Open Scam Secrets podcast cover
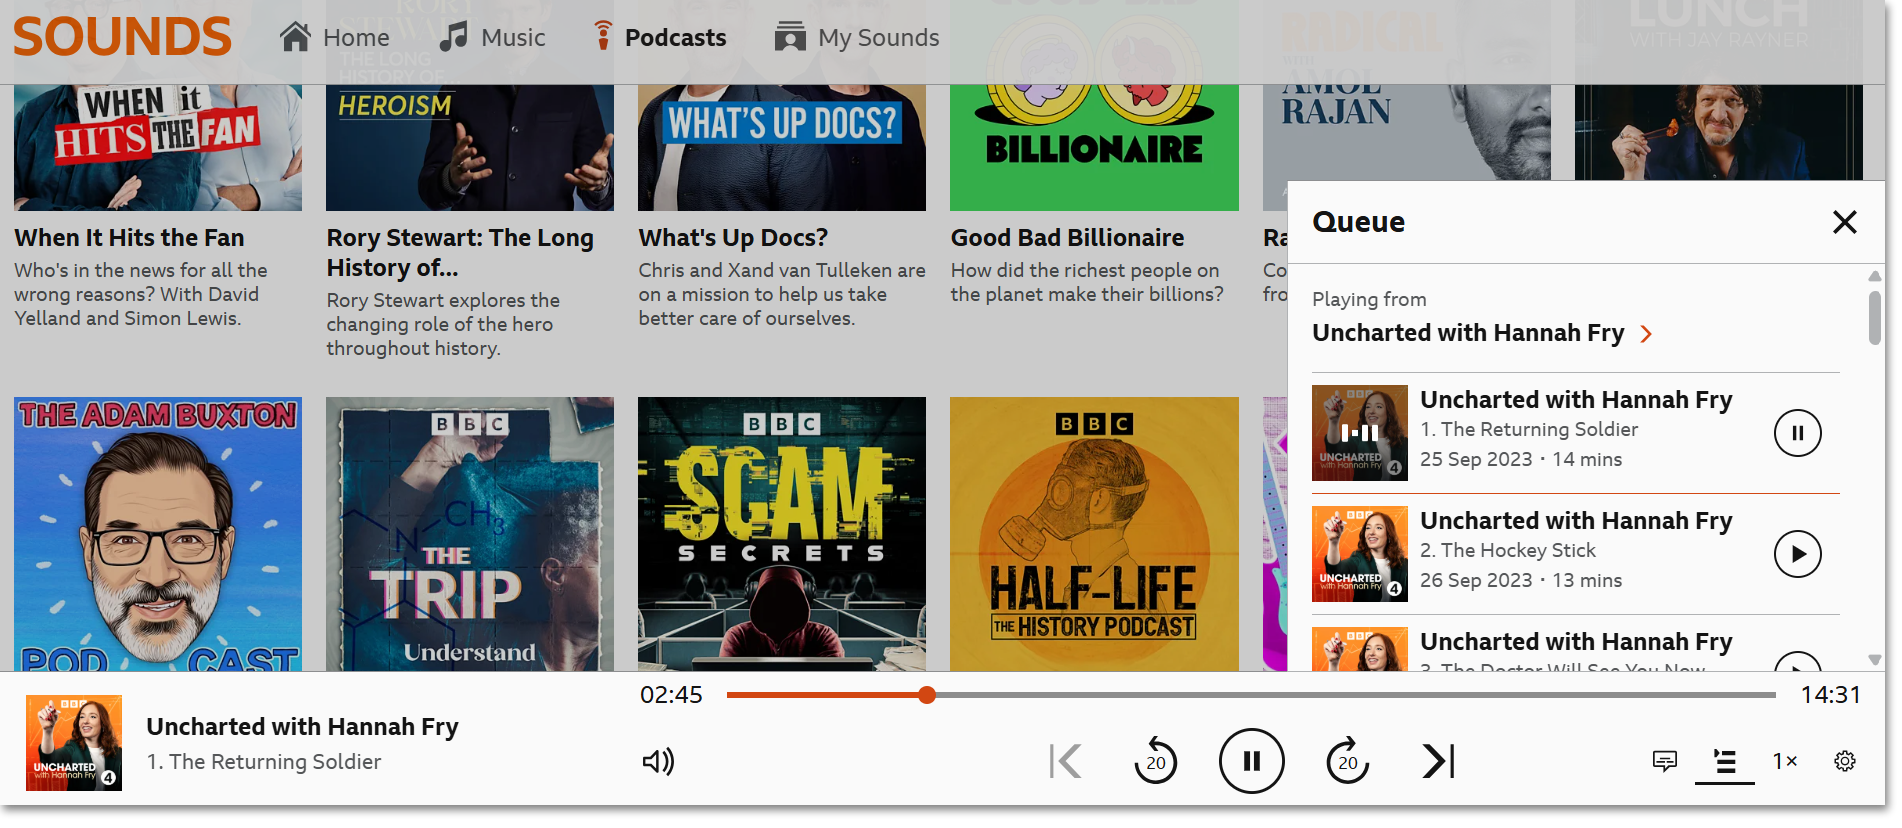This screenshot has height=828, width=1902. 782,534
